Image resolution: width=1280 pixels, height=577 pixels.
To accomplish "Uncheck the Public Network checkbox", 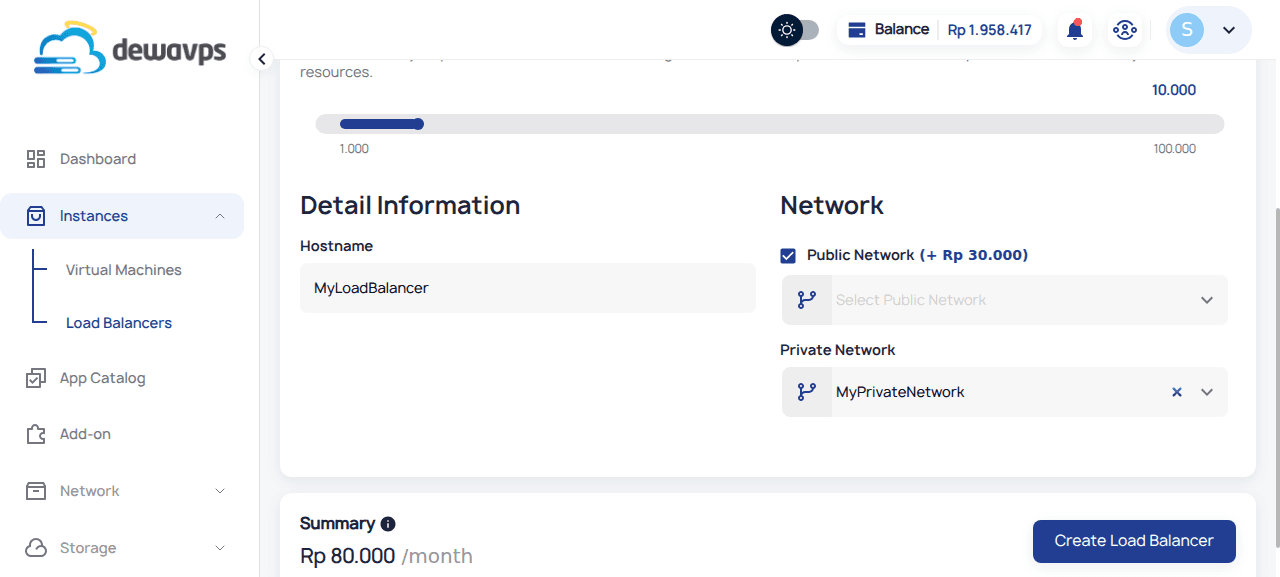I will point(788,256).
